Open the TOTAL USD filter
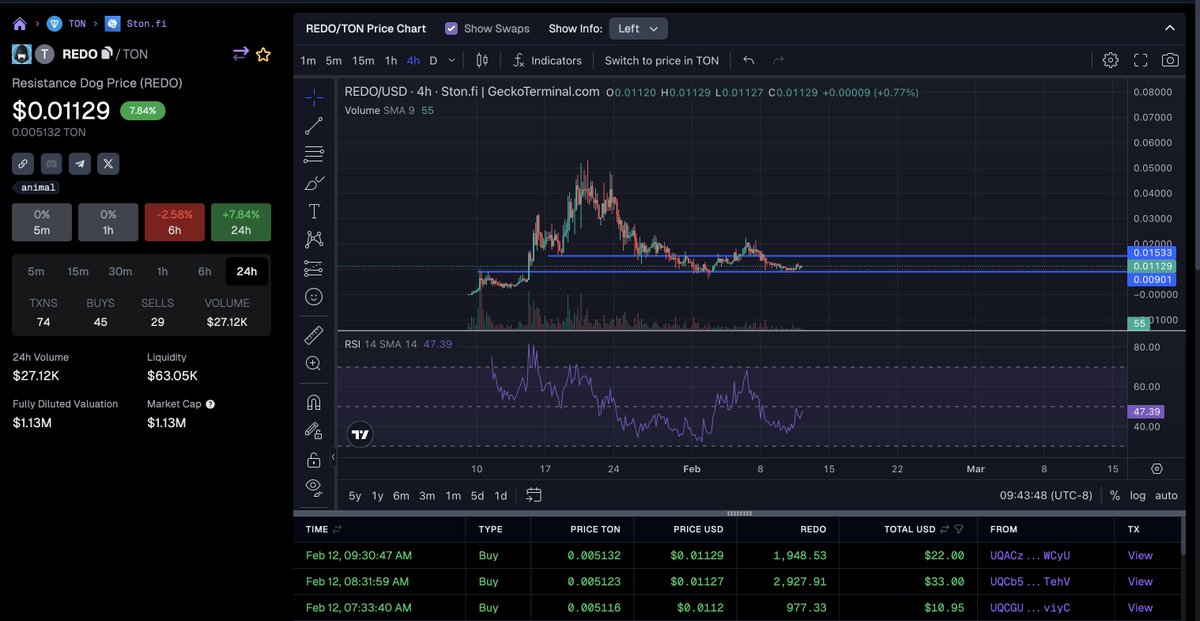1200x621 pixels. 959,529
